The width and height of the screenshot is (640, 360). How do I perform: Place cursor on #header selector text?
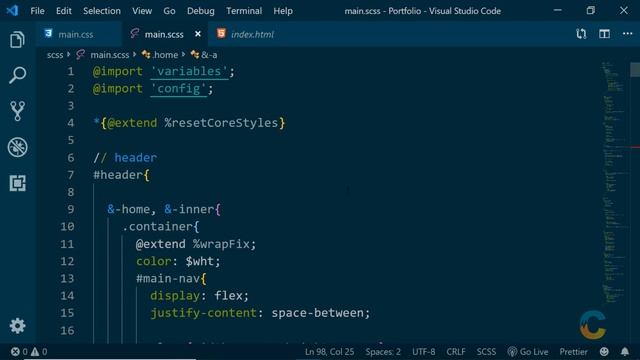click(x=118, y=175)
